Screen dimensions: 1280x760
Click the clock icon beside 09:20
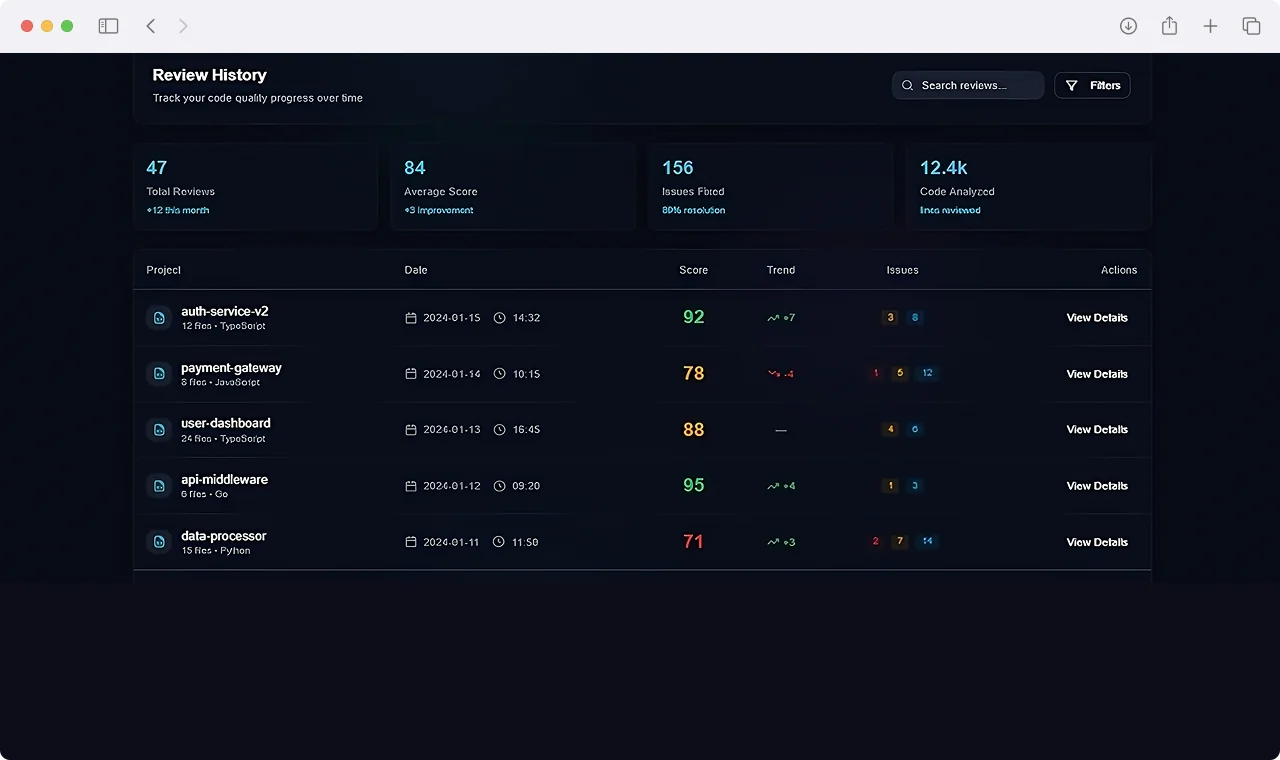(499, 486)
